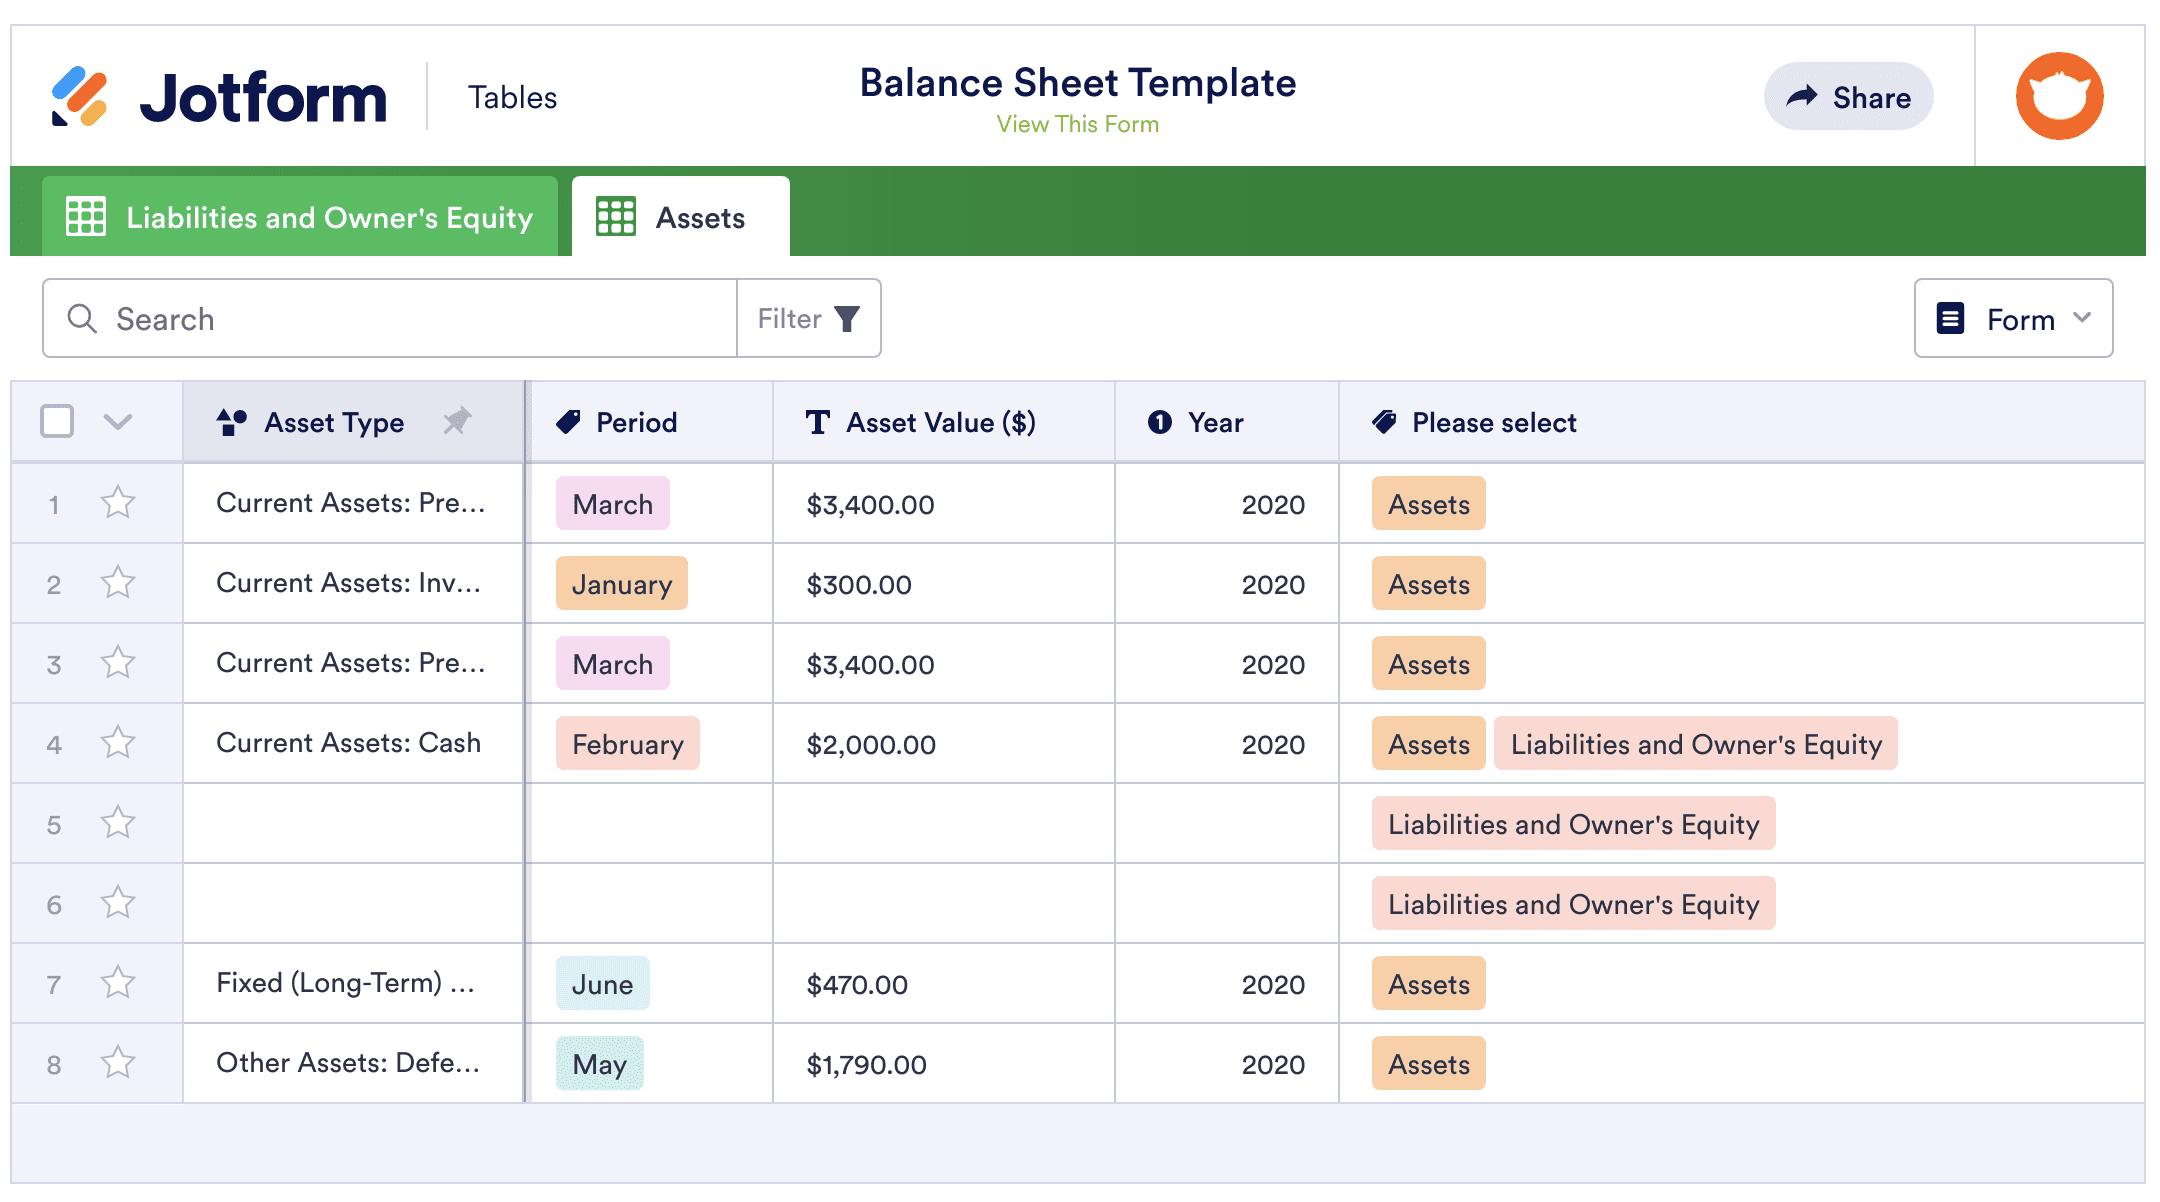
Task: Open the View This Form link
Action: 1077,124
